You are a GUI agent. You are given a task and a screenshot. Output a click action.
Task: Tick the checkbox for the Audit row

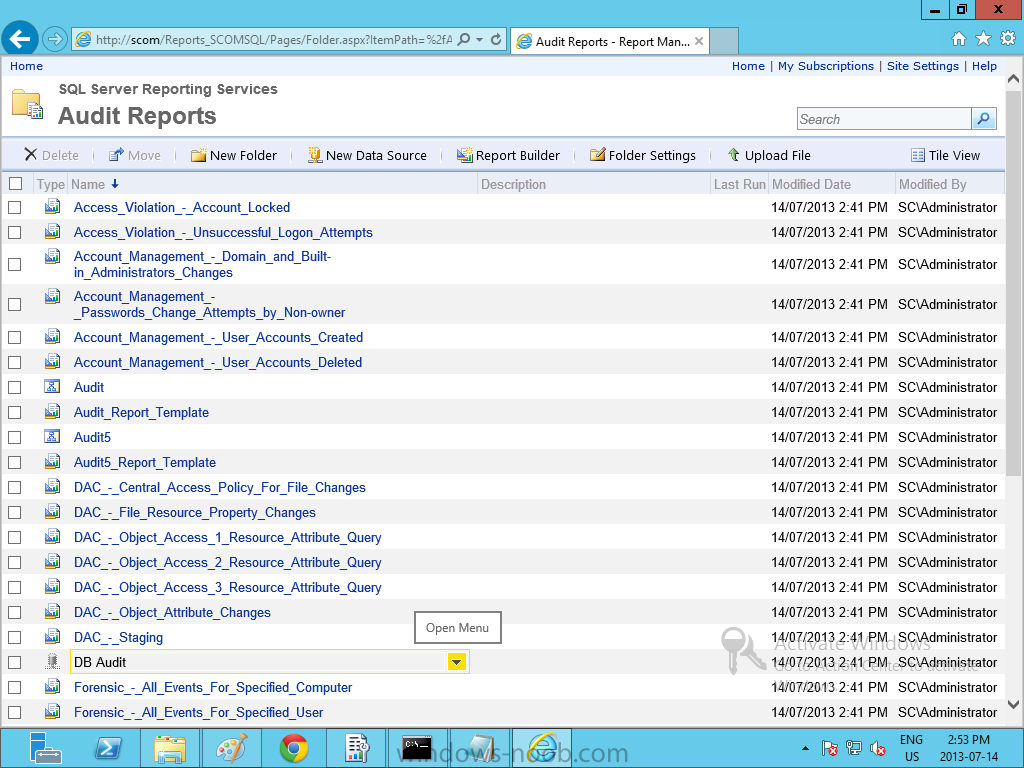(14, 387)
